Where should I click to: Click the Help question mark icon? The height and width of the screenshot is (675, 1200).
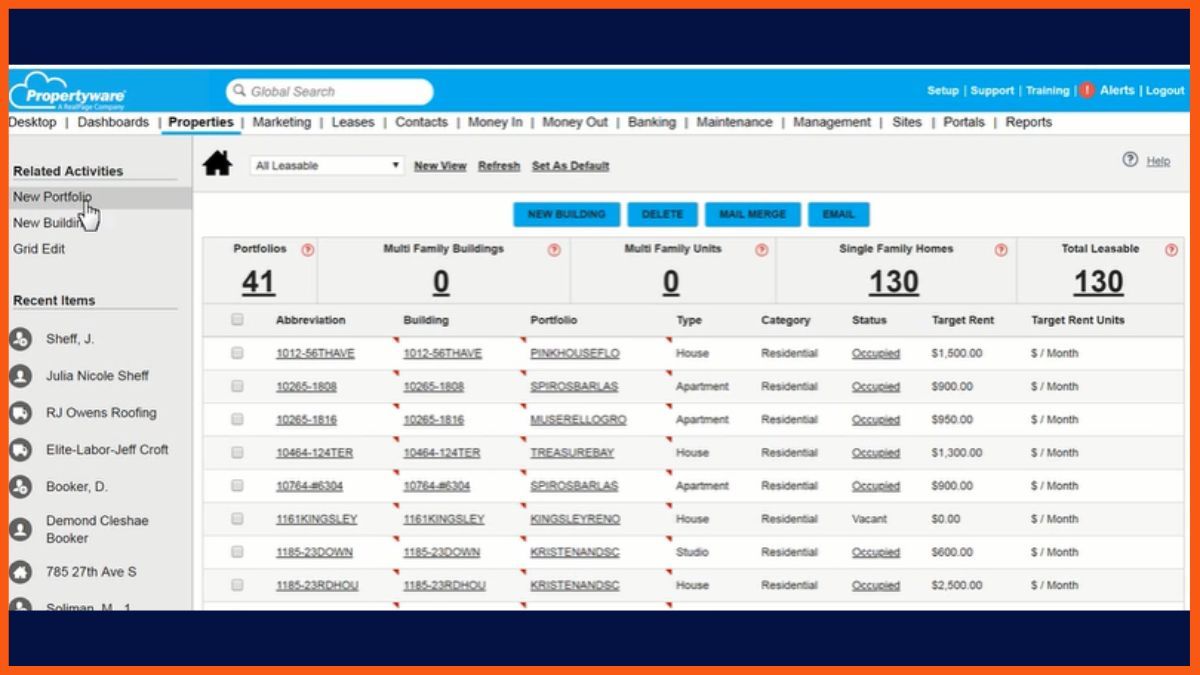[x=1130, y=160]
